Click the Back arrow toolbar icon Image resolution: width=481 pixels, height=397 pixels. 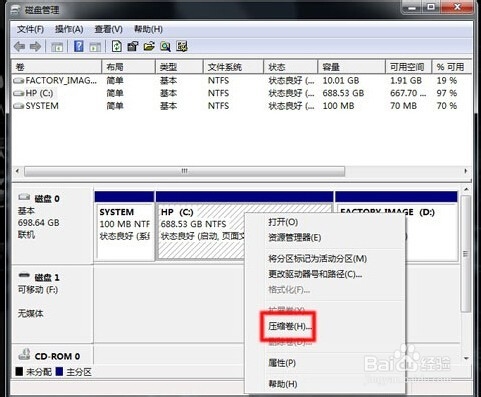coord(19,47)
